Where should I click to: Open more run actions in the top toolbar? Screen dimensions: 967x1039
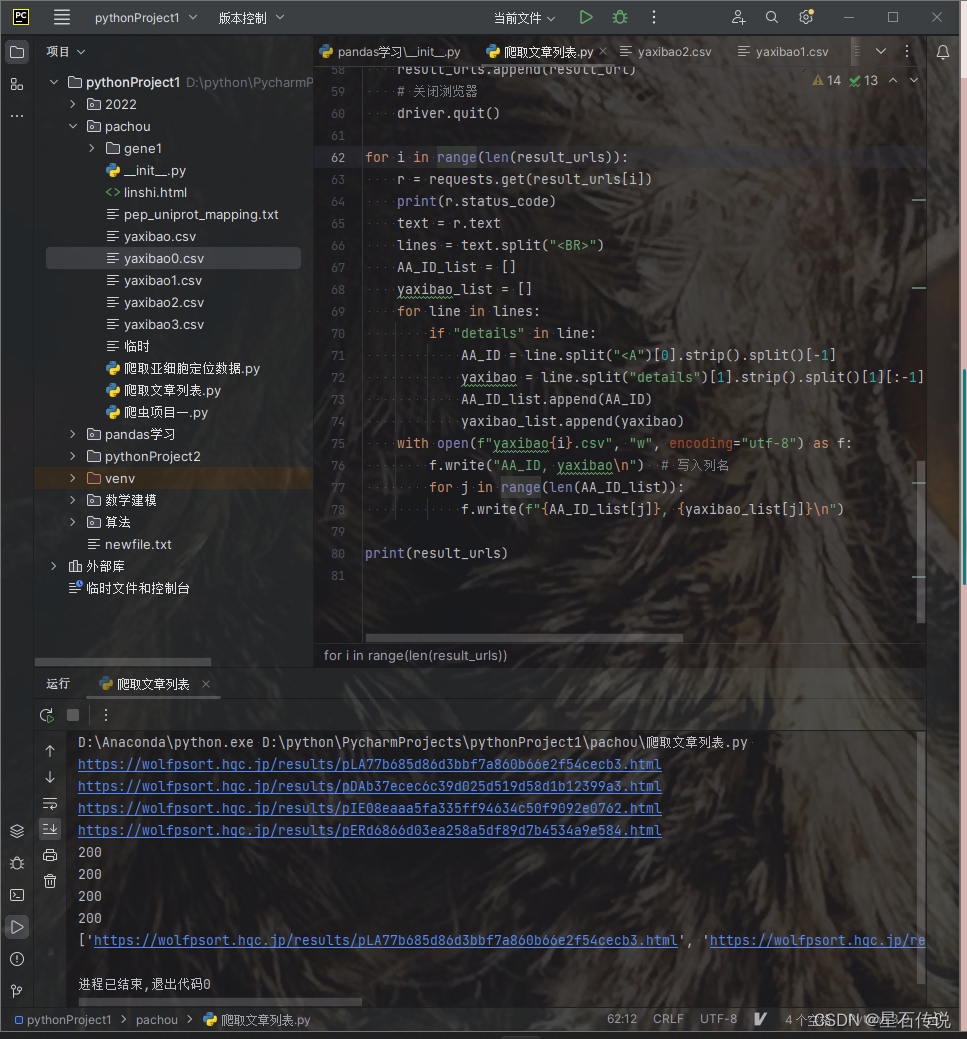654,17
